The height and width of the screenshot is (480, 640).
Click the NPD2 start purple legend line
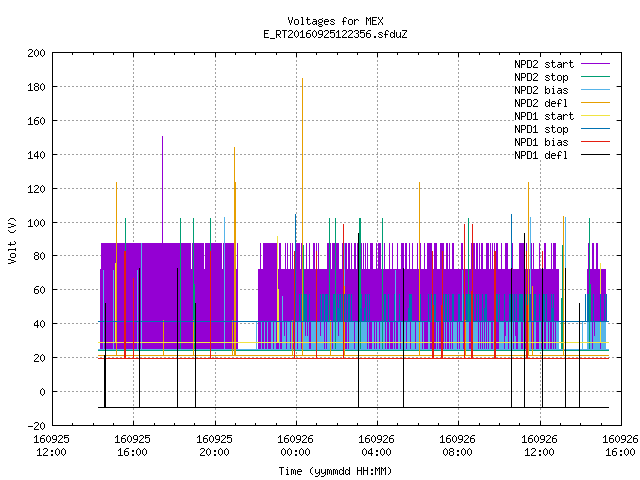tap(595, 64)
